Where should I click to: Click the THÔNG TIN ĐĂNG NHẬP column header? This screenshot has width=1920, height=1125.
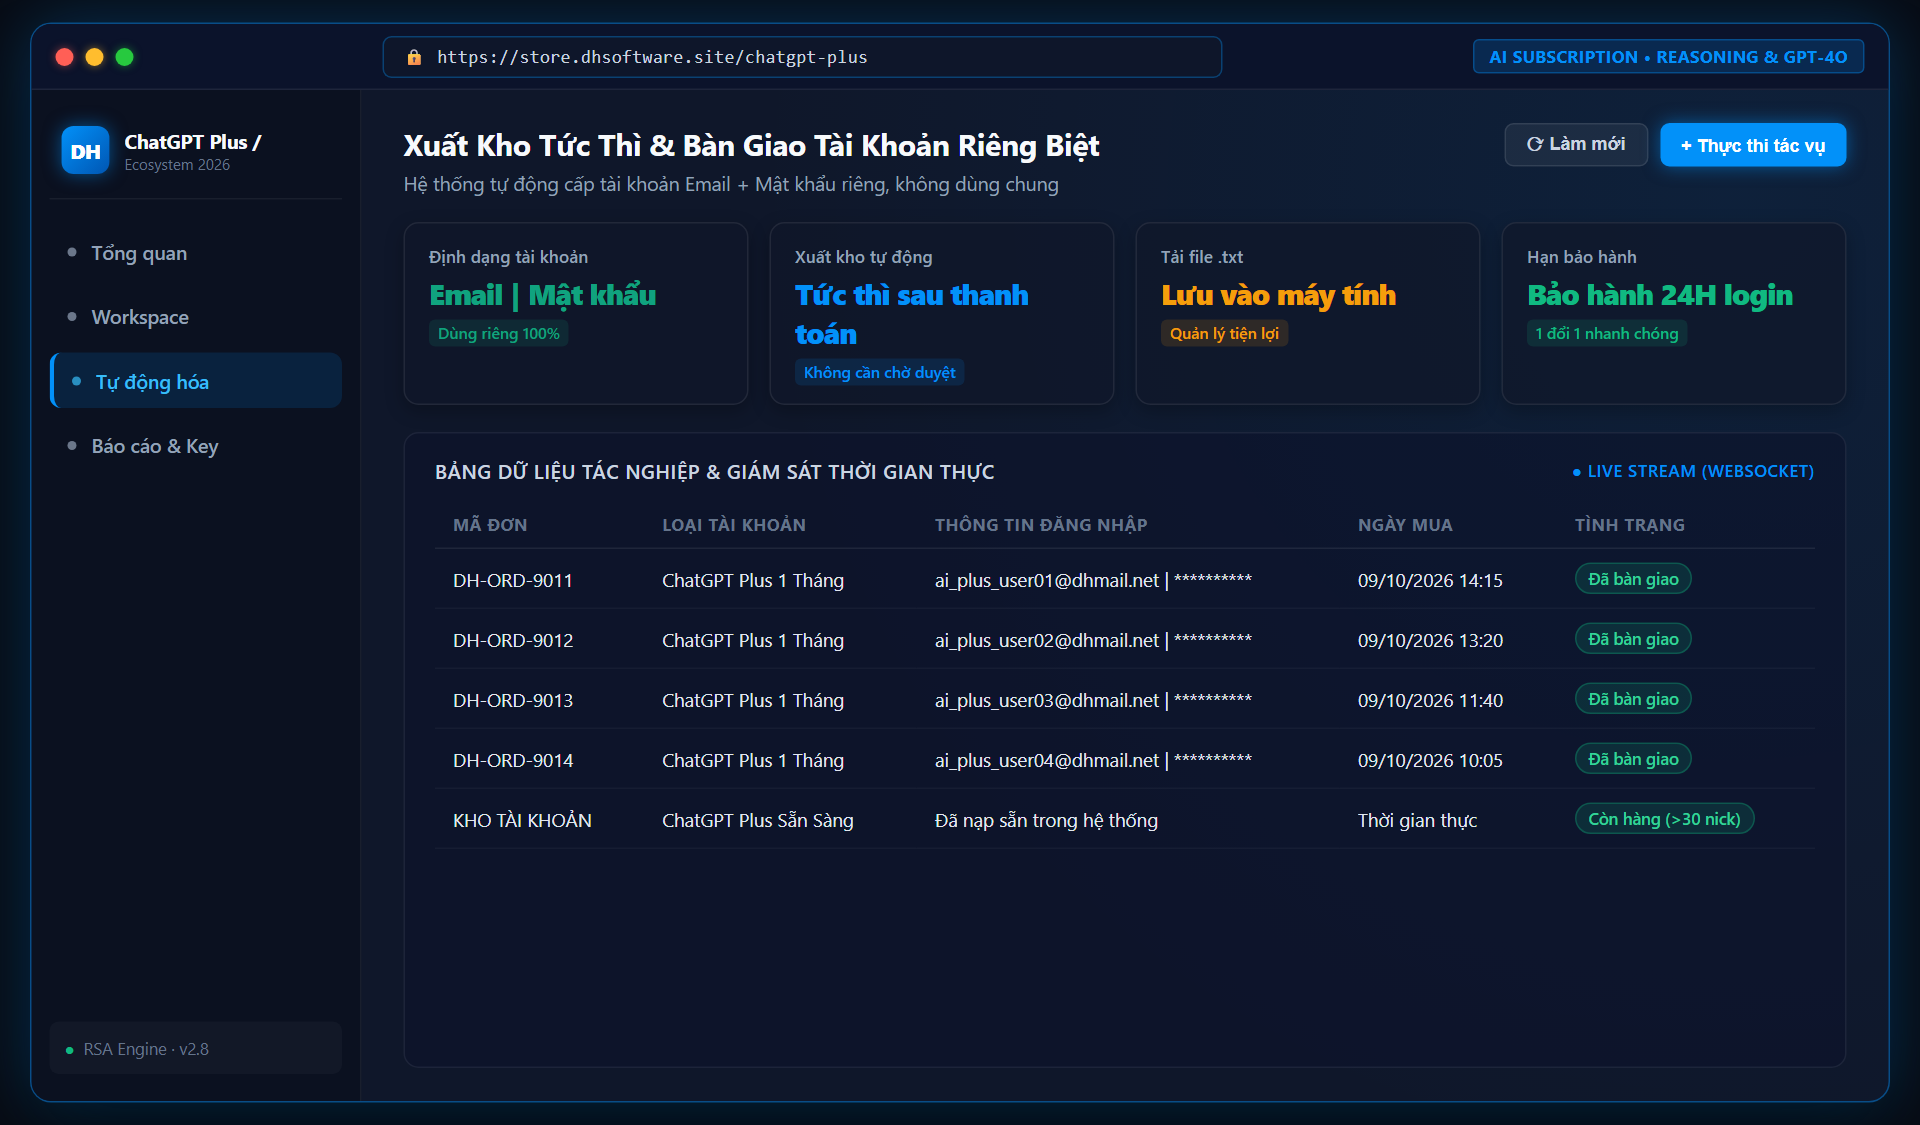(x=1041, y=525)
